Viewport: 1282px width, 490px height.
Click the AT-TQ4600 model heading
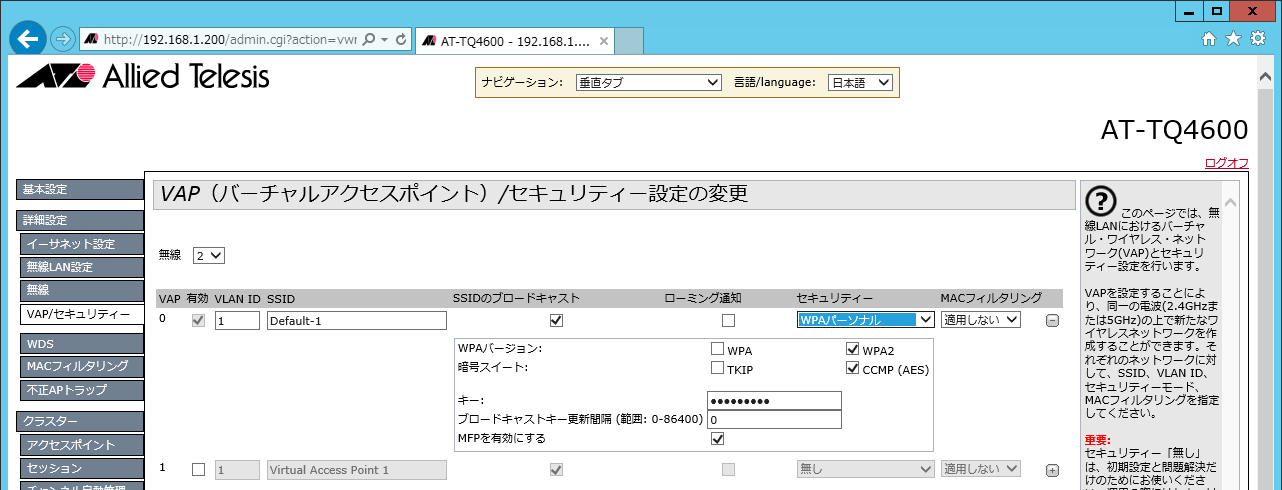[x=1174, y=130]
